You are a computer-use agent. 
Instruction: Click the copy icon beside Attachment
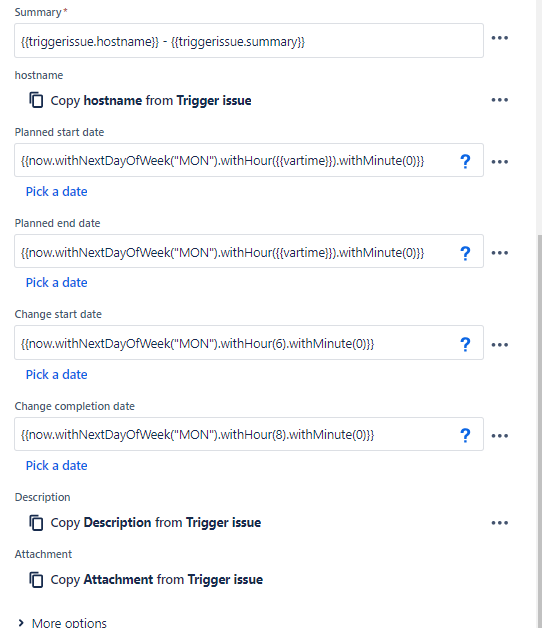pyautogui.click(x=36, y=580)
